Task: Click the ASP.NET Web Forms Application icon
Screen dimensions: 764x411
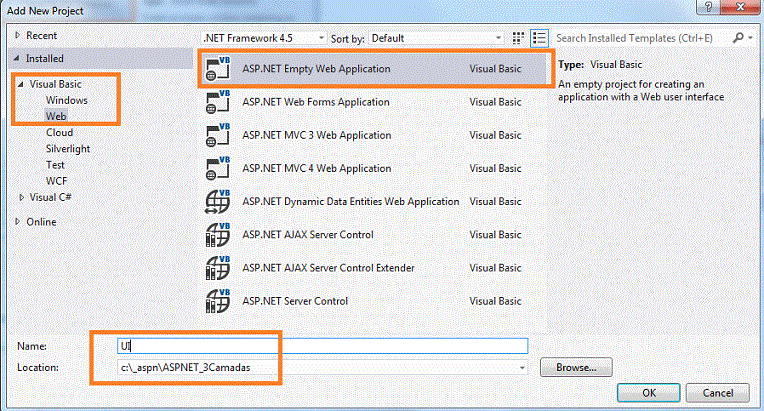Action: 218,102
